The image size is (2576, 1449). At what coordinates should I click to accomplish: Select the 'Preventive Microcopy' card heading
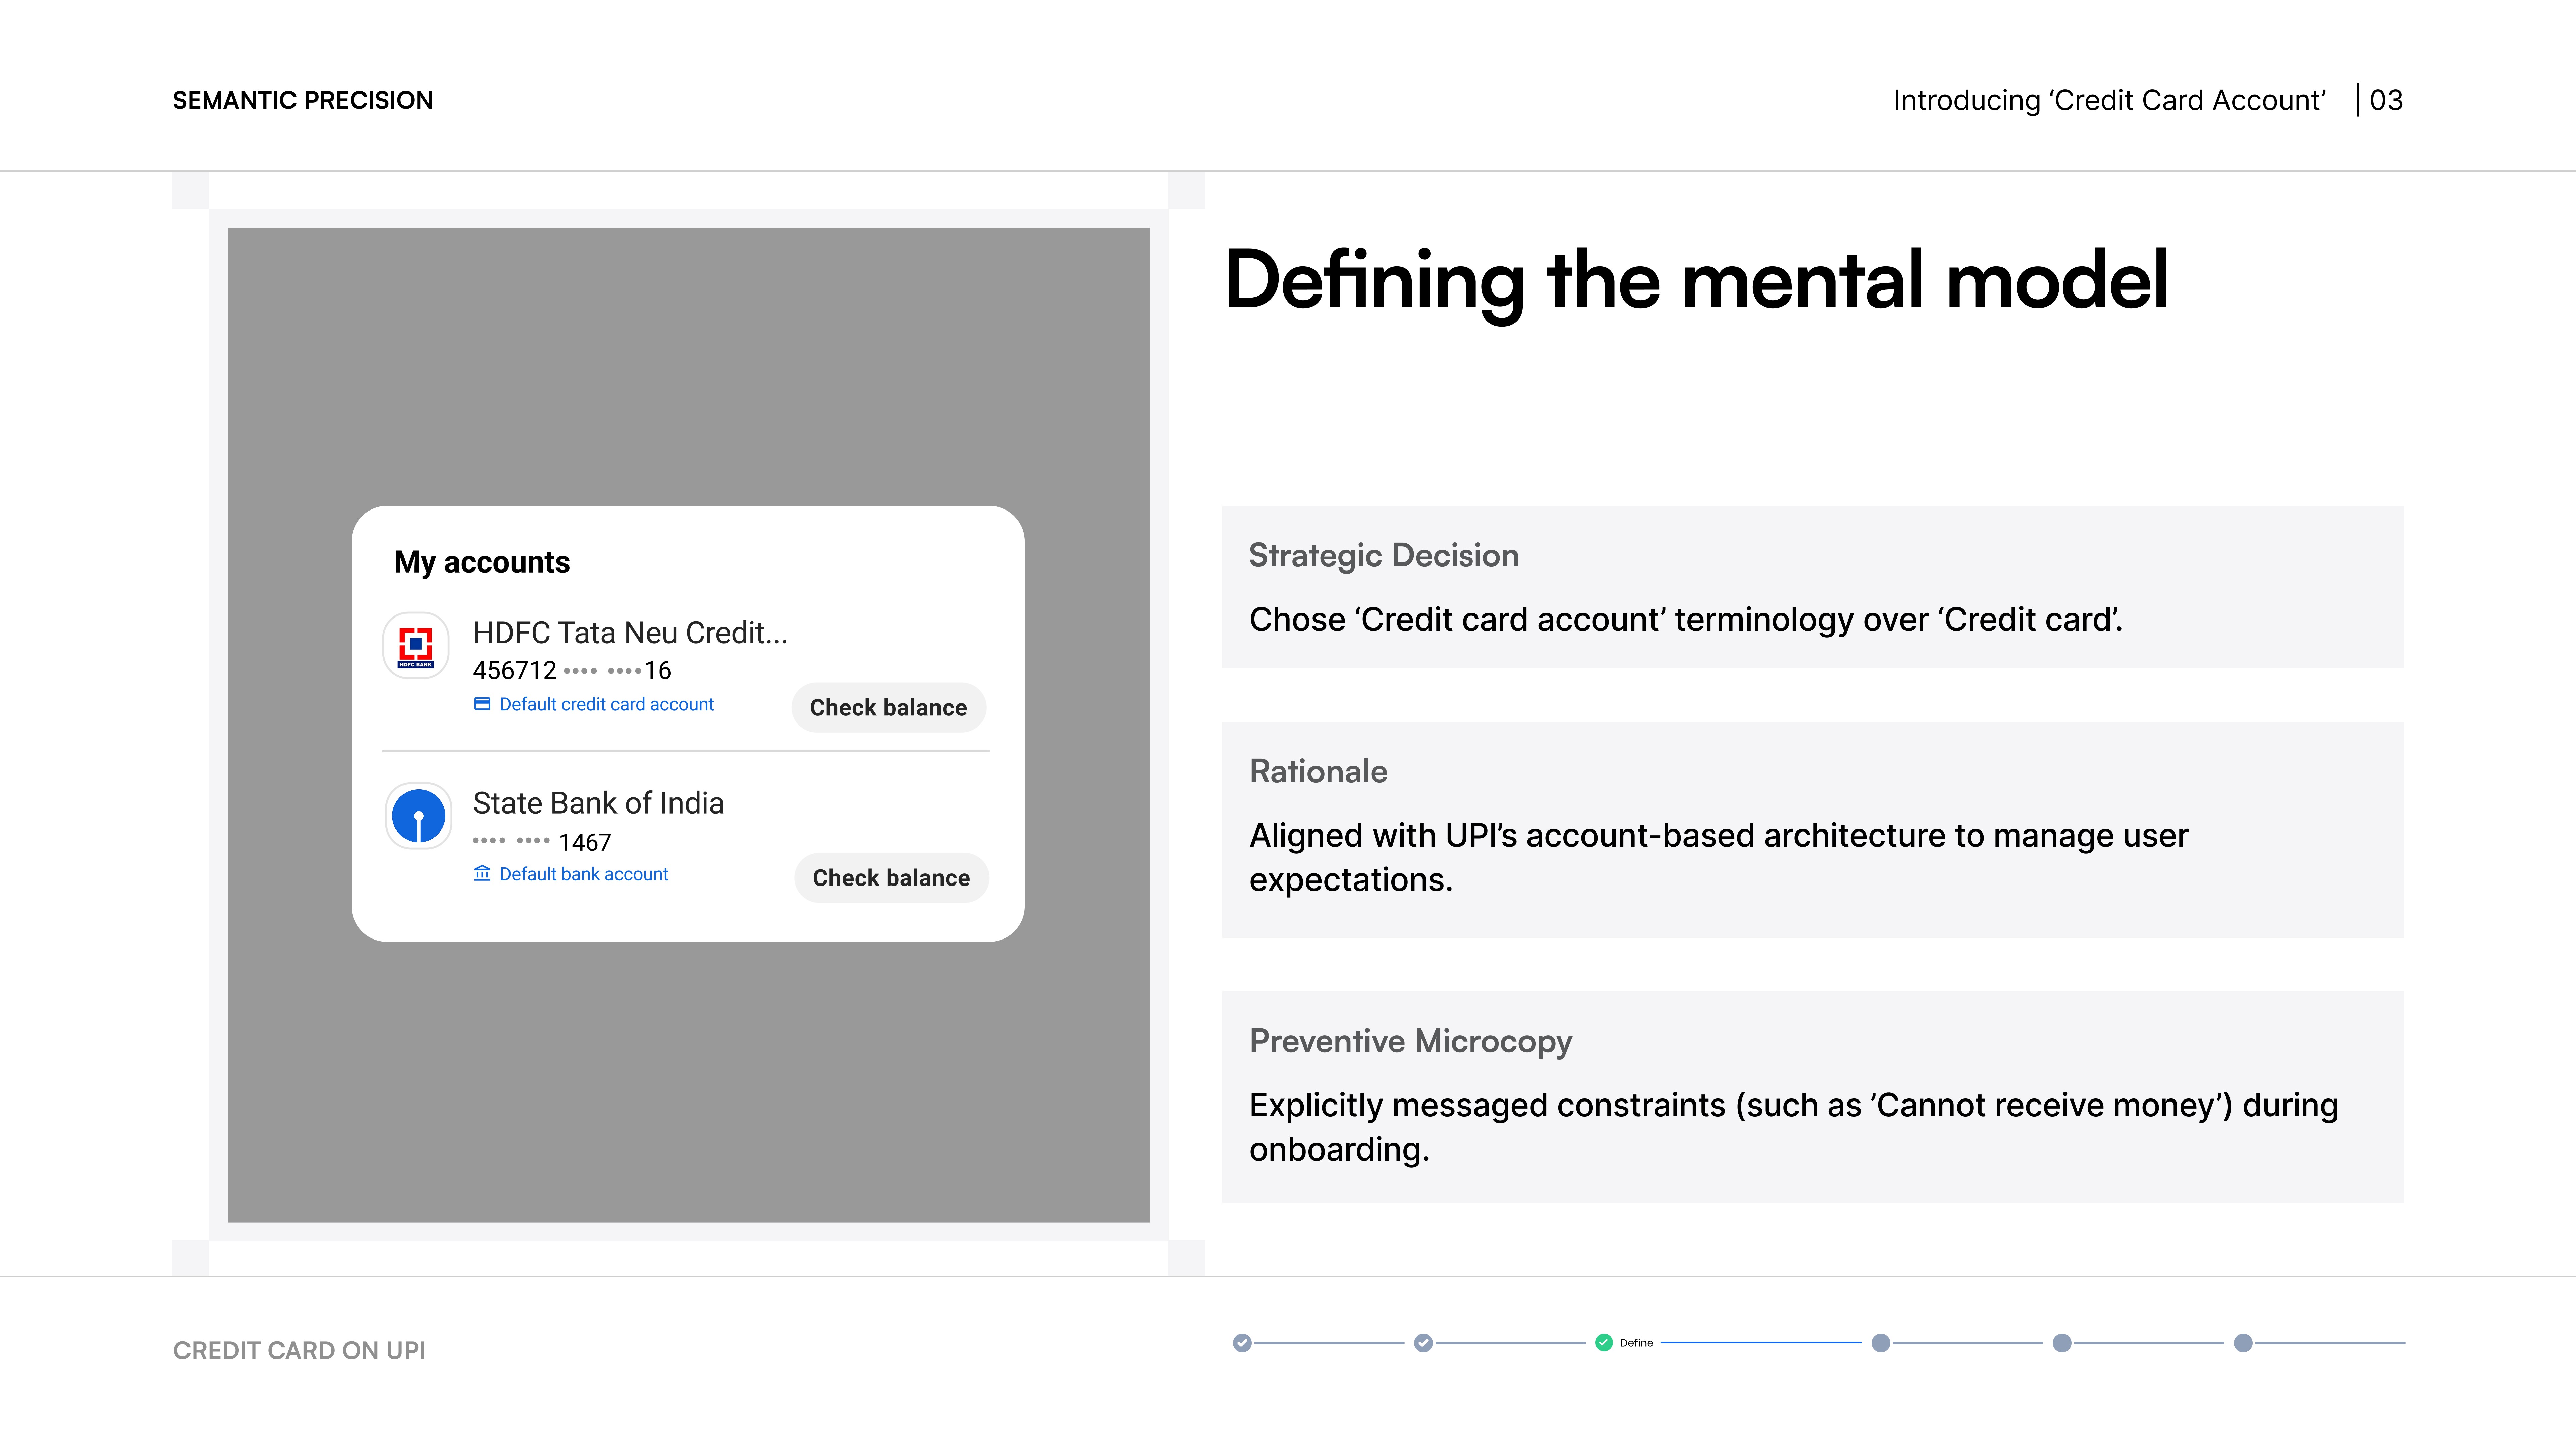click(1411, 1042)
